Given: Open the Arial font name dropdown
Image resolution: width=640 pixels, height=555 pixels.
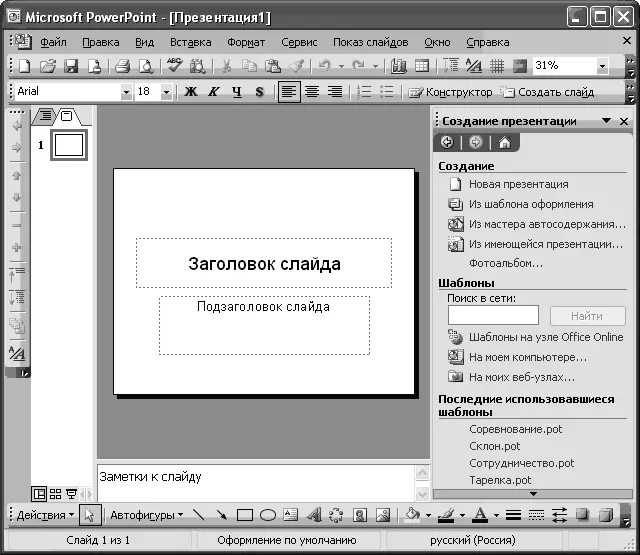Looking at the screenshot, I should click(126, 92).
